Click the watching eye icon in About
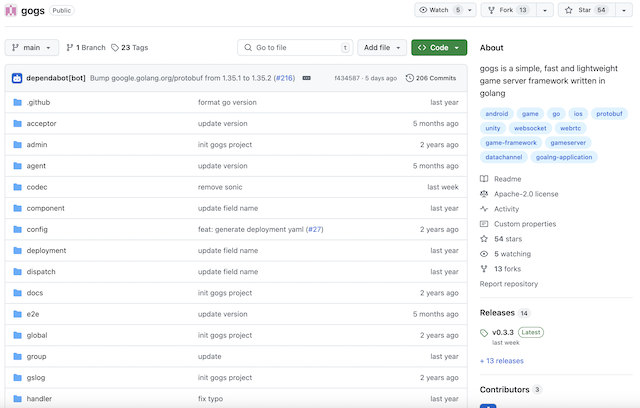Viewport: 640px width, 408px height. point(484,254)
